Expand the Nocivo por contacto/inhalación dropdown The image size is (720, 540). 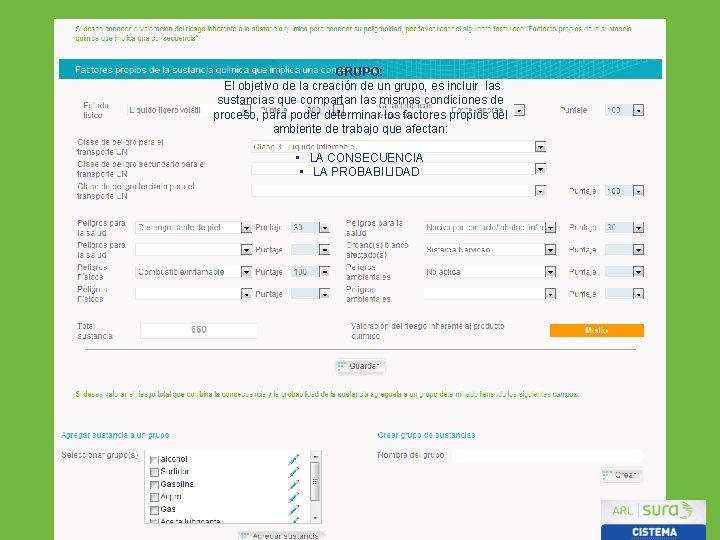pyautogui.click(x=550, y=228)
